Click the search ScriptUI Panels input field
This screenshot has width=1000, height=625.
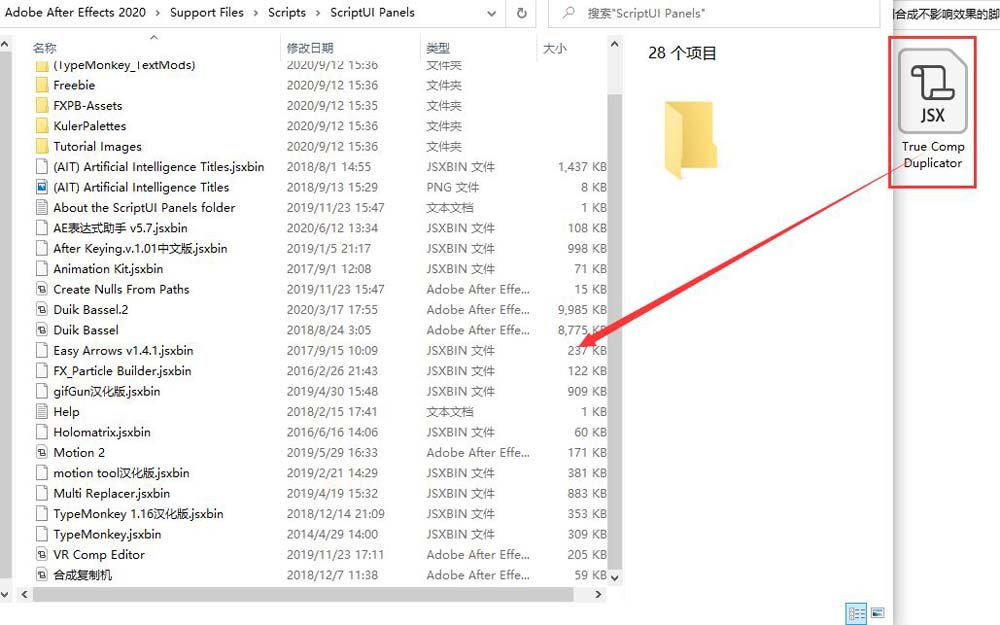[714, 13]
